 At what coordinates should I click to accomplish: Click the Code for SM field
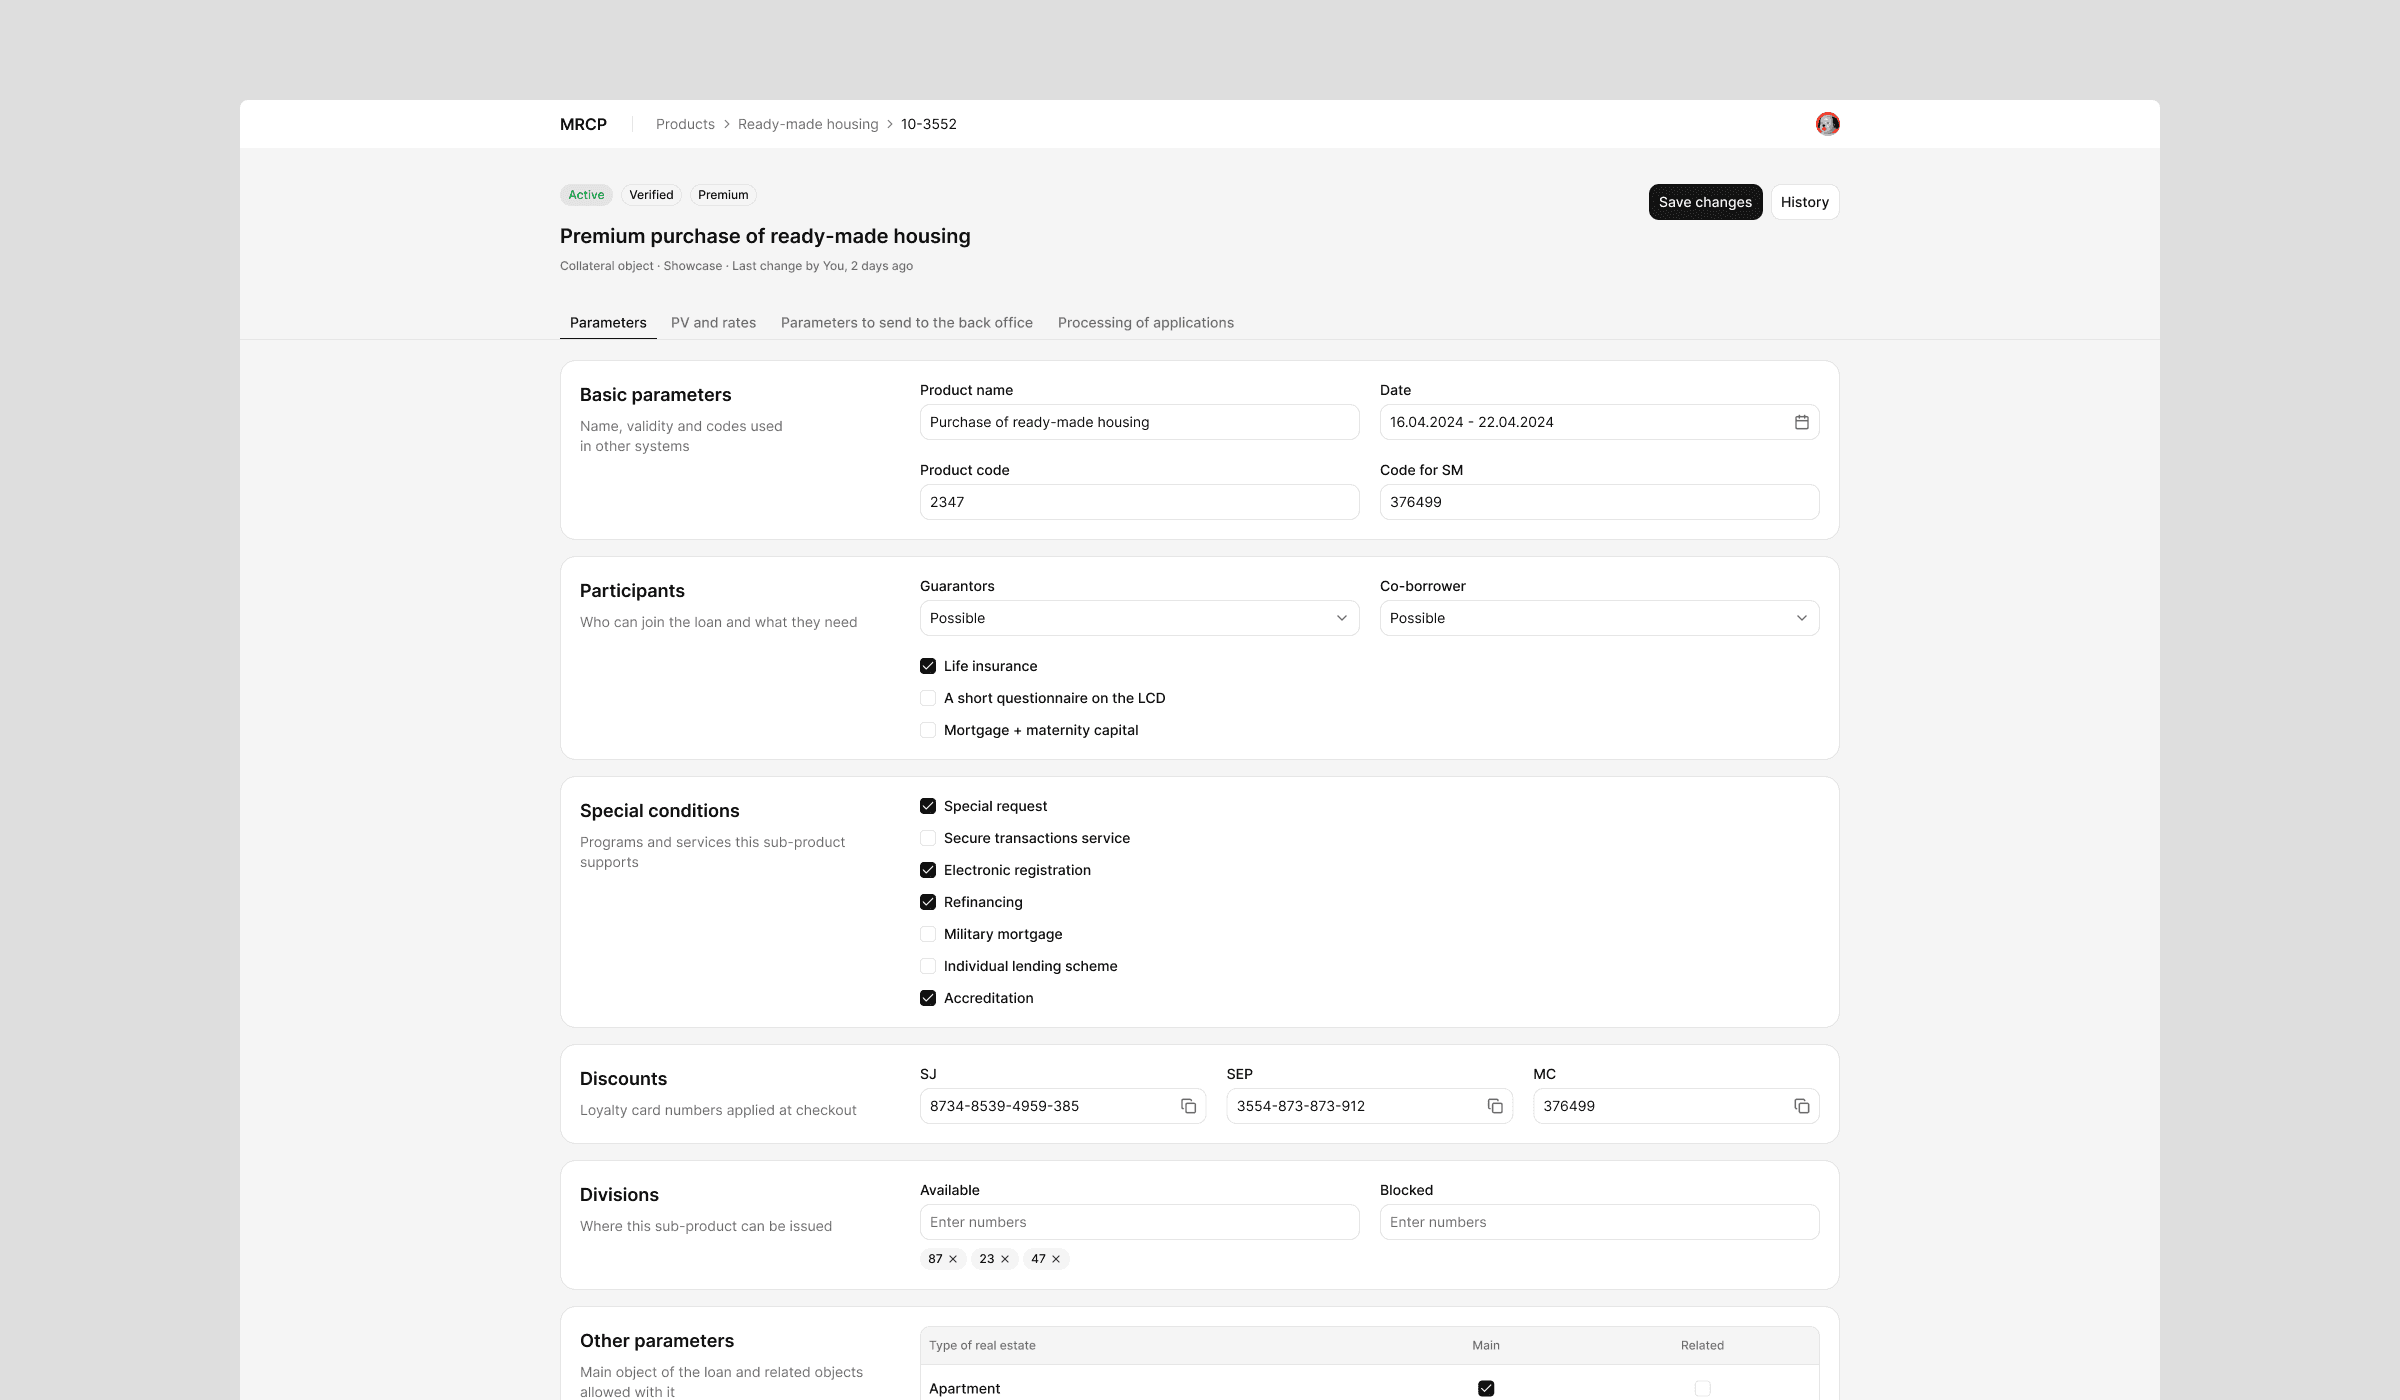1599,502
